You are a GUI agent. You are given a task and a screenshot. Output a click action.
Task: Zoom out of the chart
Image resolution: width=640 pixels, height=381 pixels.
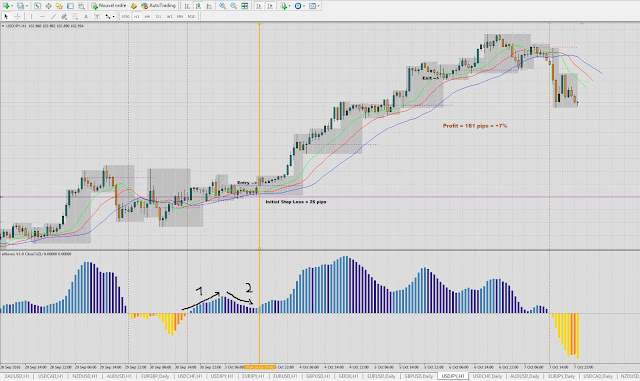pyautogui.click(x=233, y=6)
